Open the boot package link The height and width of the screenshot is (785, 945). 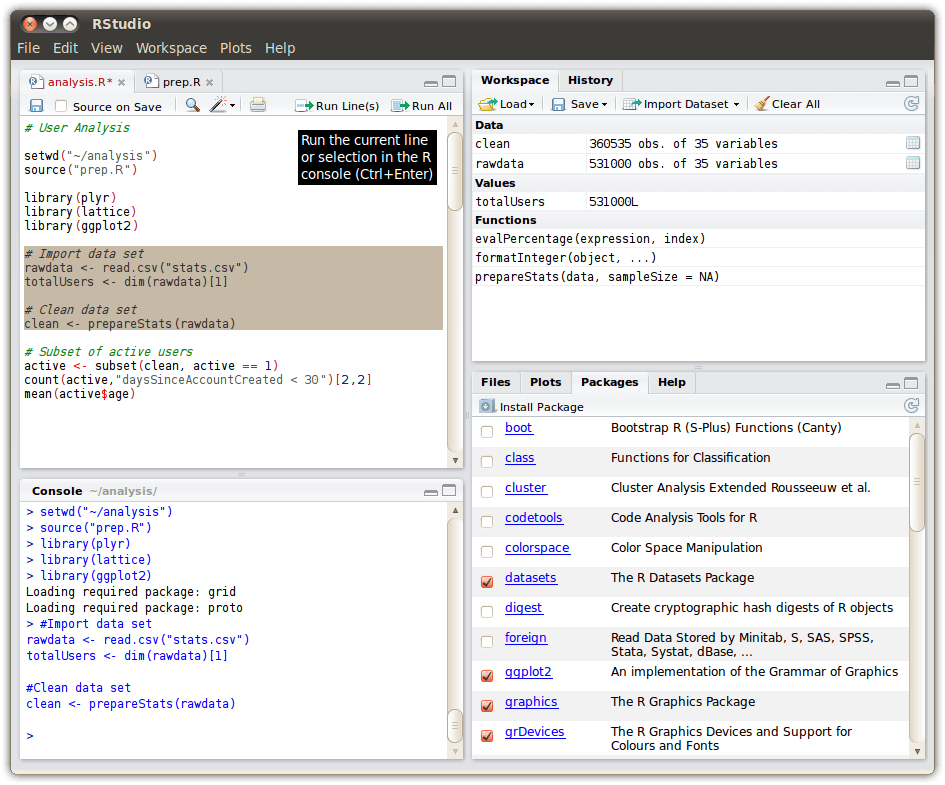(x=518, y=428)
